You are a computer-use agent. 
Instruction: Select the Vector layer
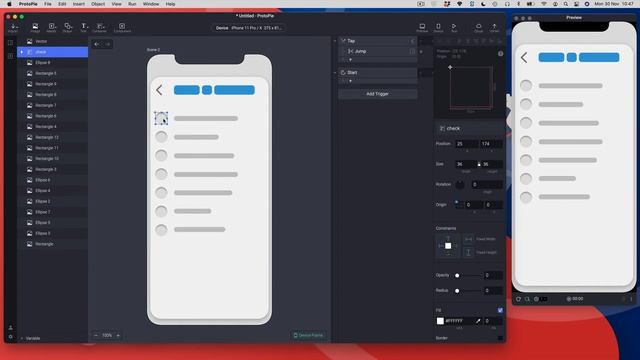pos(53,41)
